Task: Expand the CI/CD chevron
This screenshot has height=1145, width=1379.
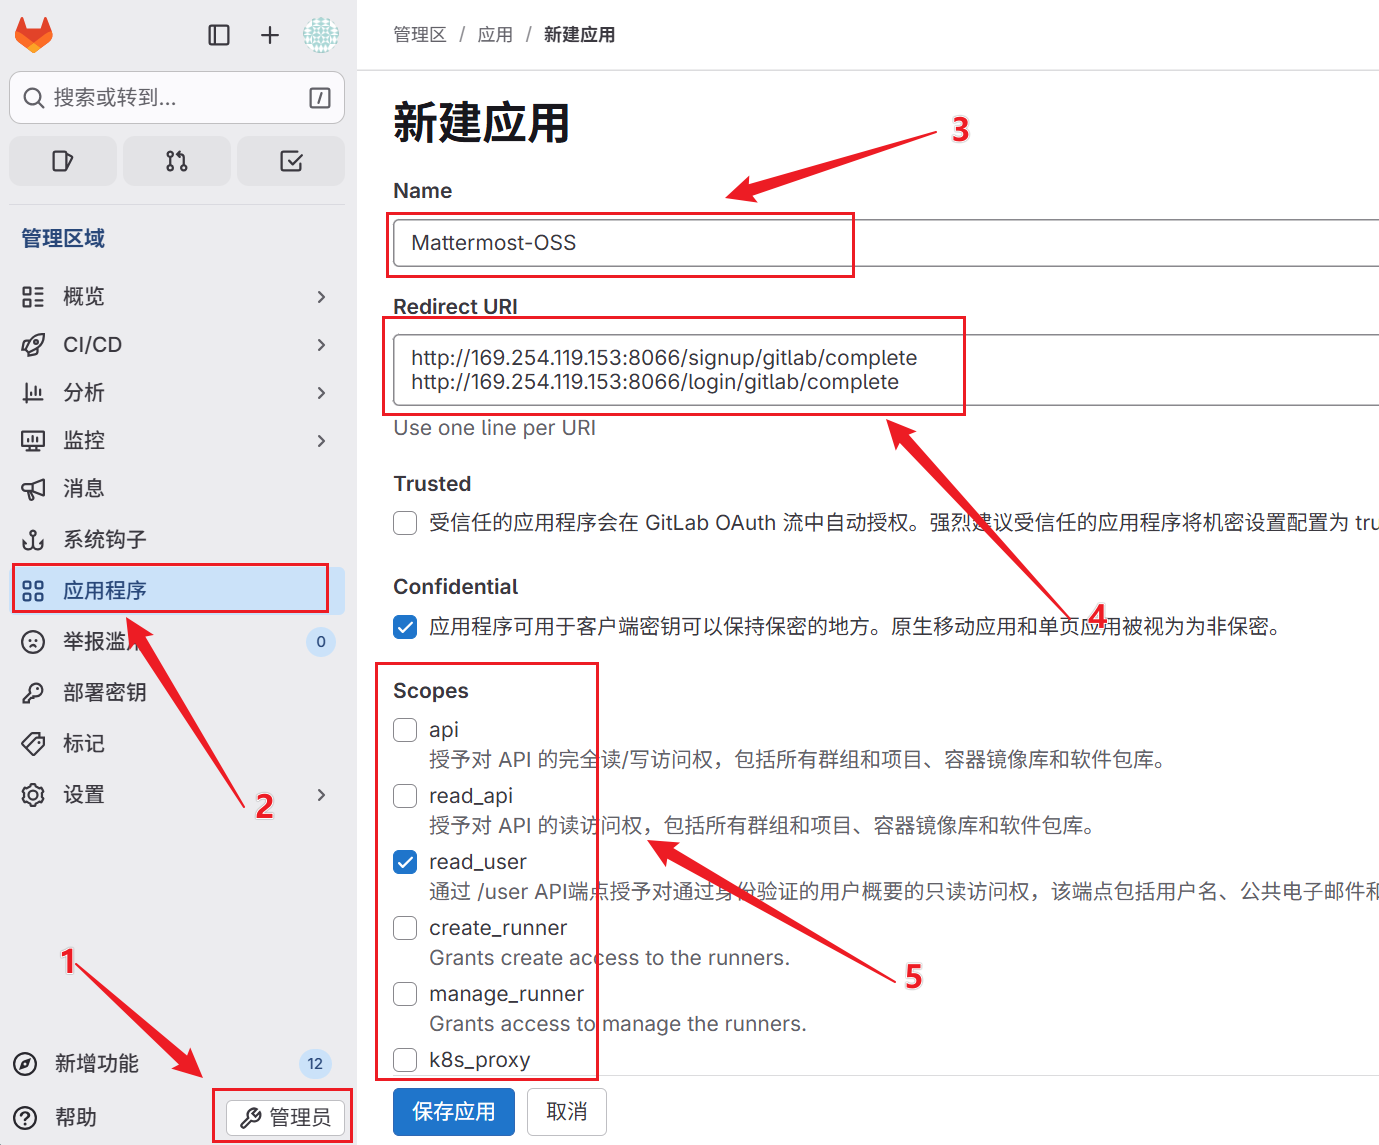Action: pos(321,345)
